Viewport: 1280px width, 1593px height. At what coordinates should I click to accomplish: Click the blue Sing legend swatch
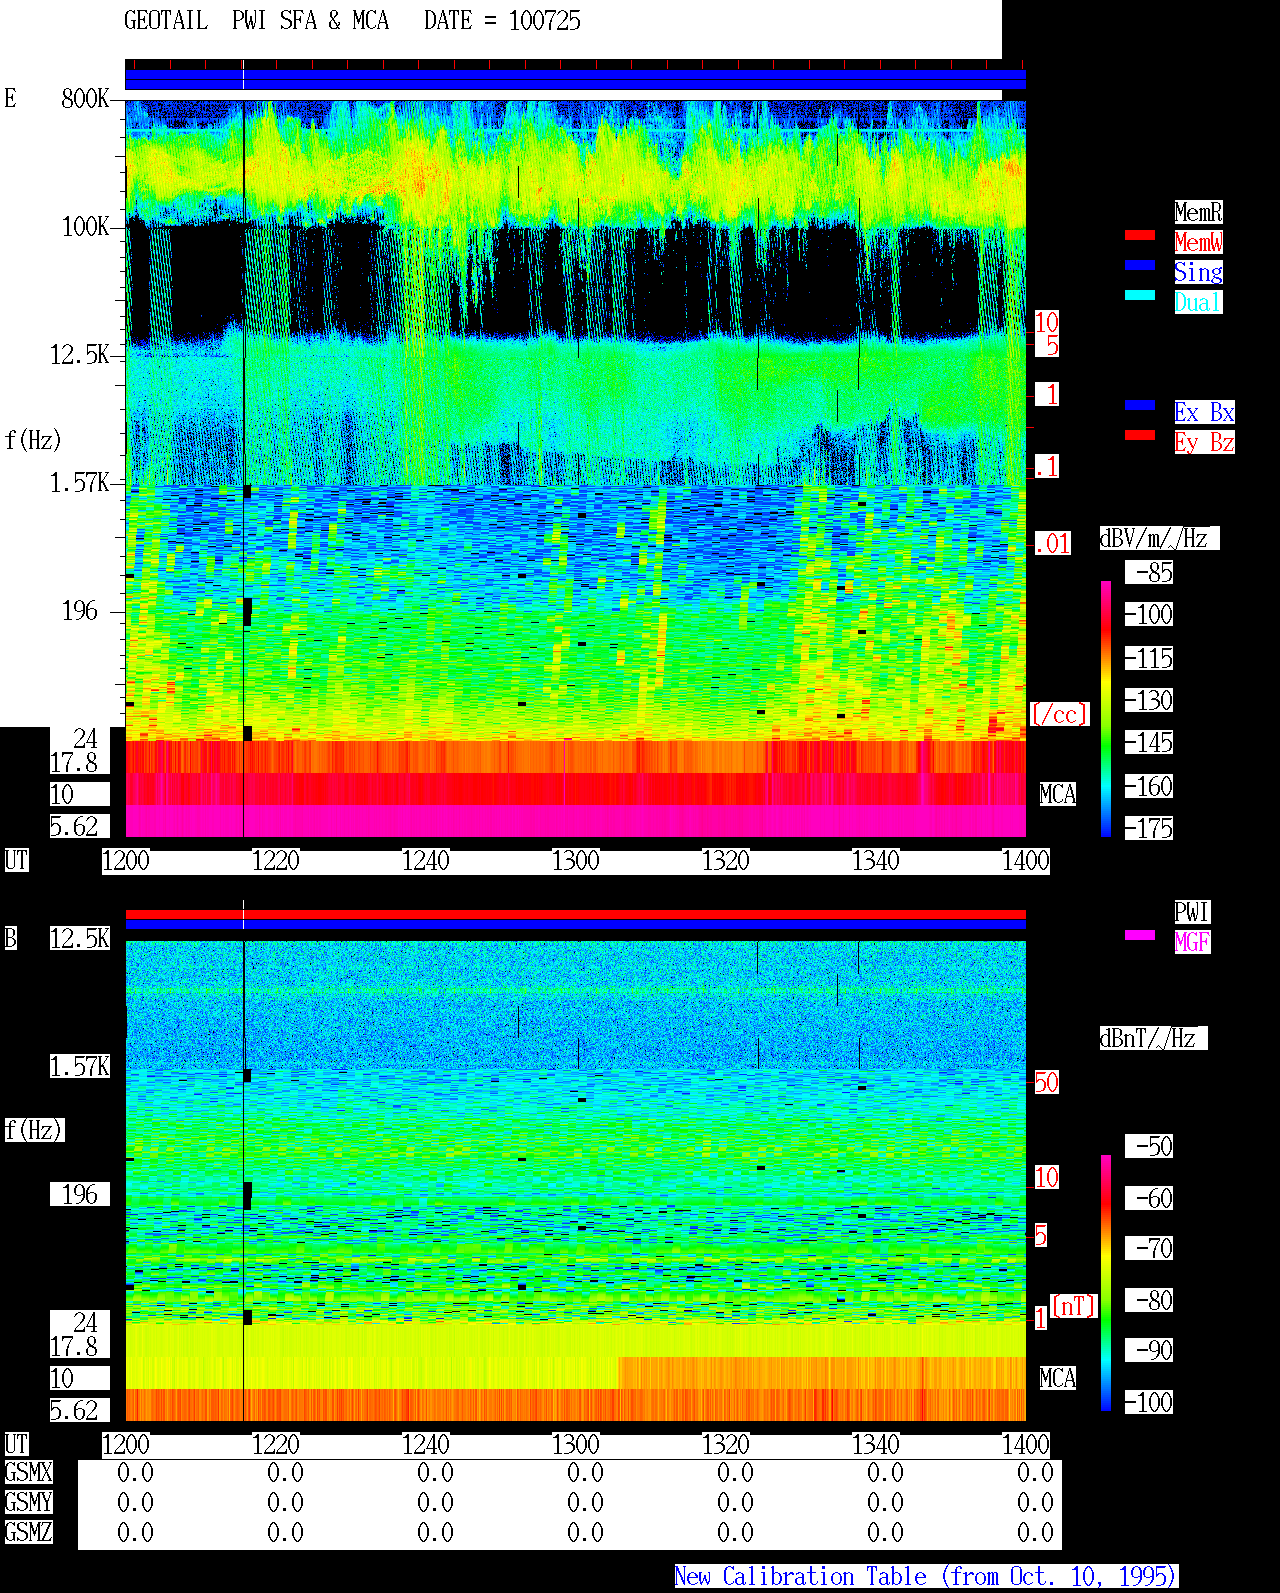1140,265
